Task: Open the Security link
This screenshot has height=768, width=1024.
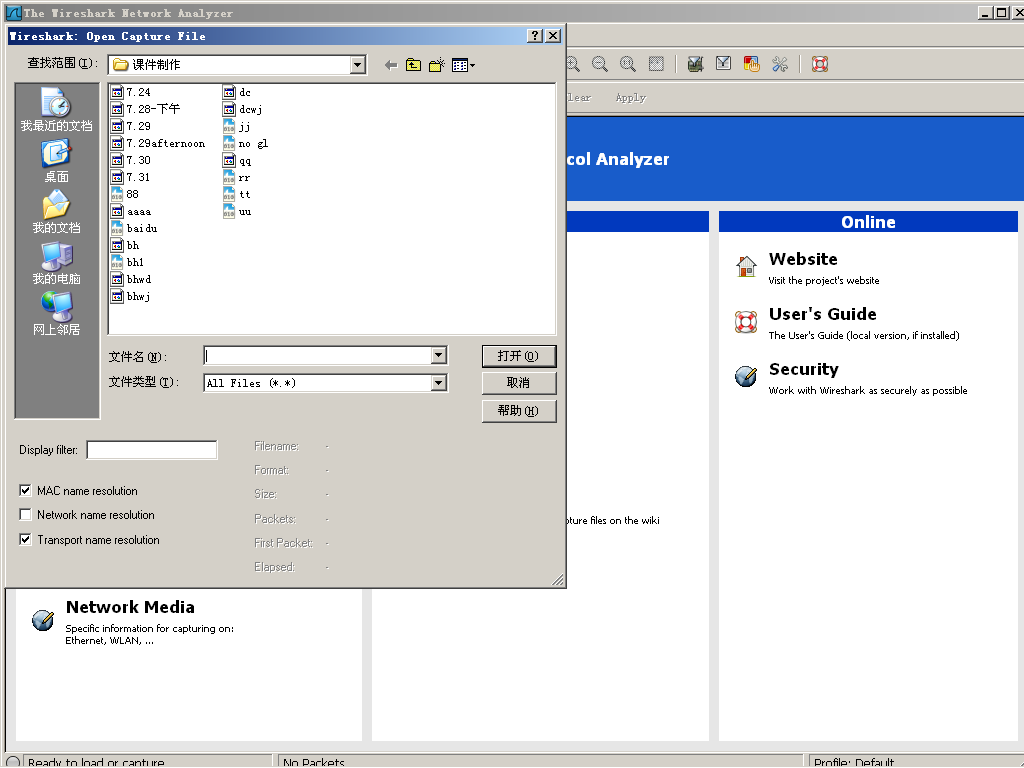Action: coord(803,369)
